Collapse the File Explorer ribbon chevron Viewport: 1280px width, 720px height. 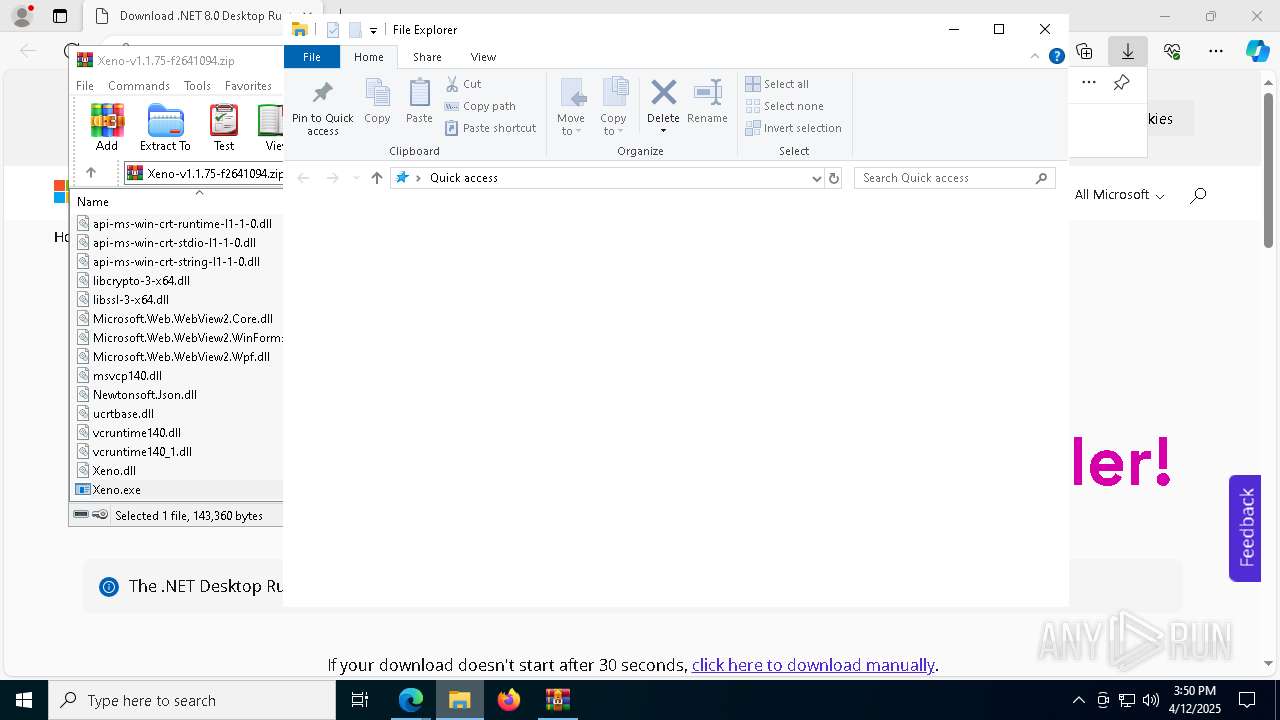tap(1035, 57)
